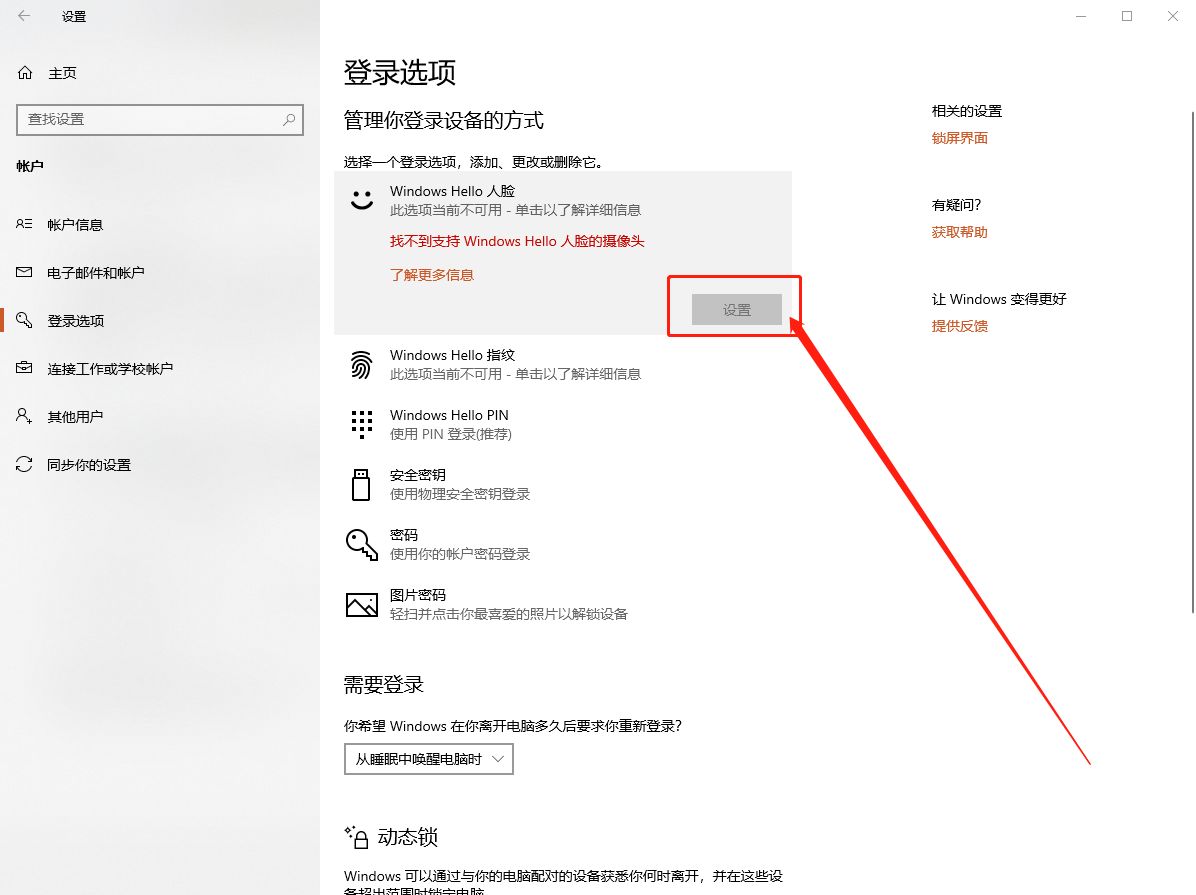Click the 提供反馈 link
The height and width of the screenshot is (895, 1196).
tap(959, 325)
